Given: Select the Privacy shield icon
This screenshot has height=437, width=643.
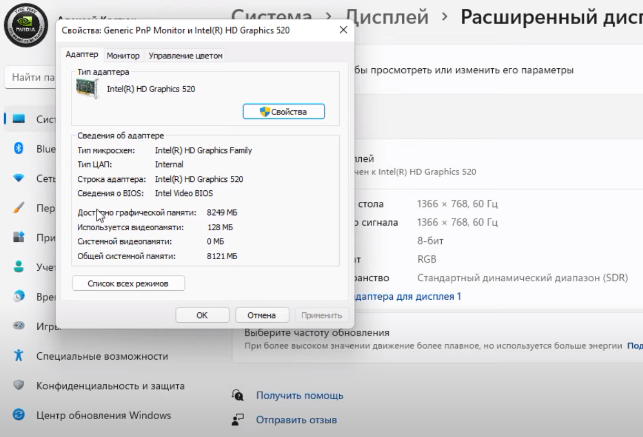Looking at the screenshot, I should [18, 385].
